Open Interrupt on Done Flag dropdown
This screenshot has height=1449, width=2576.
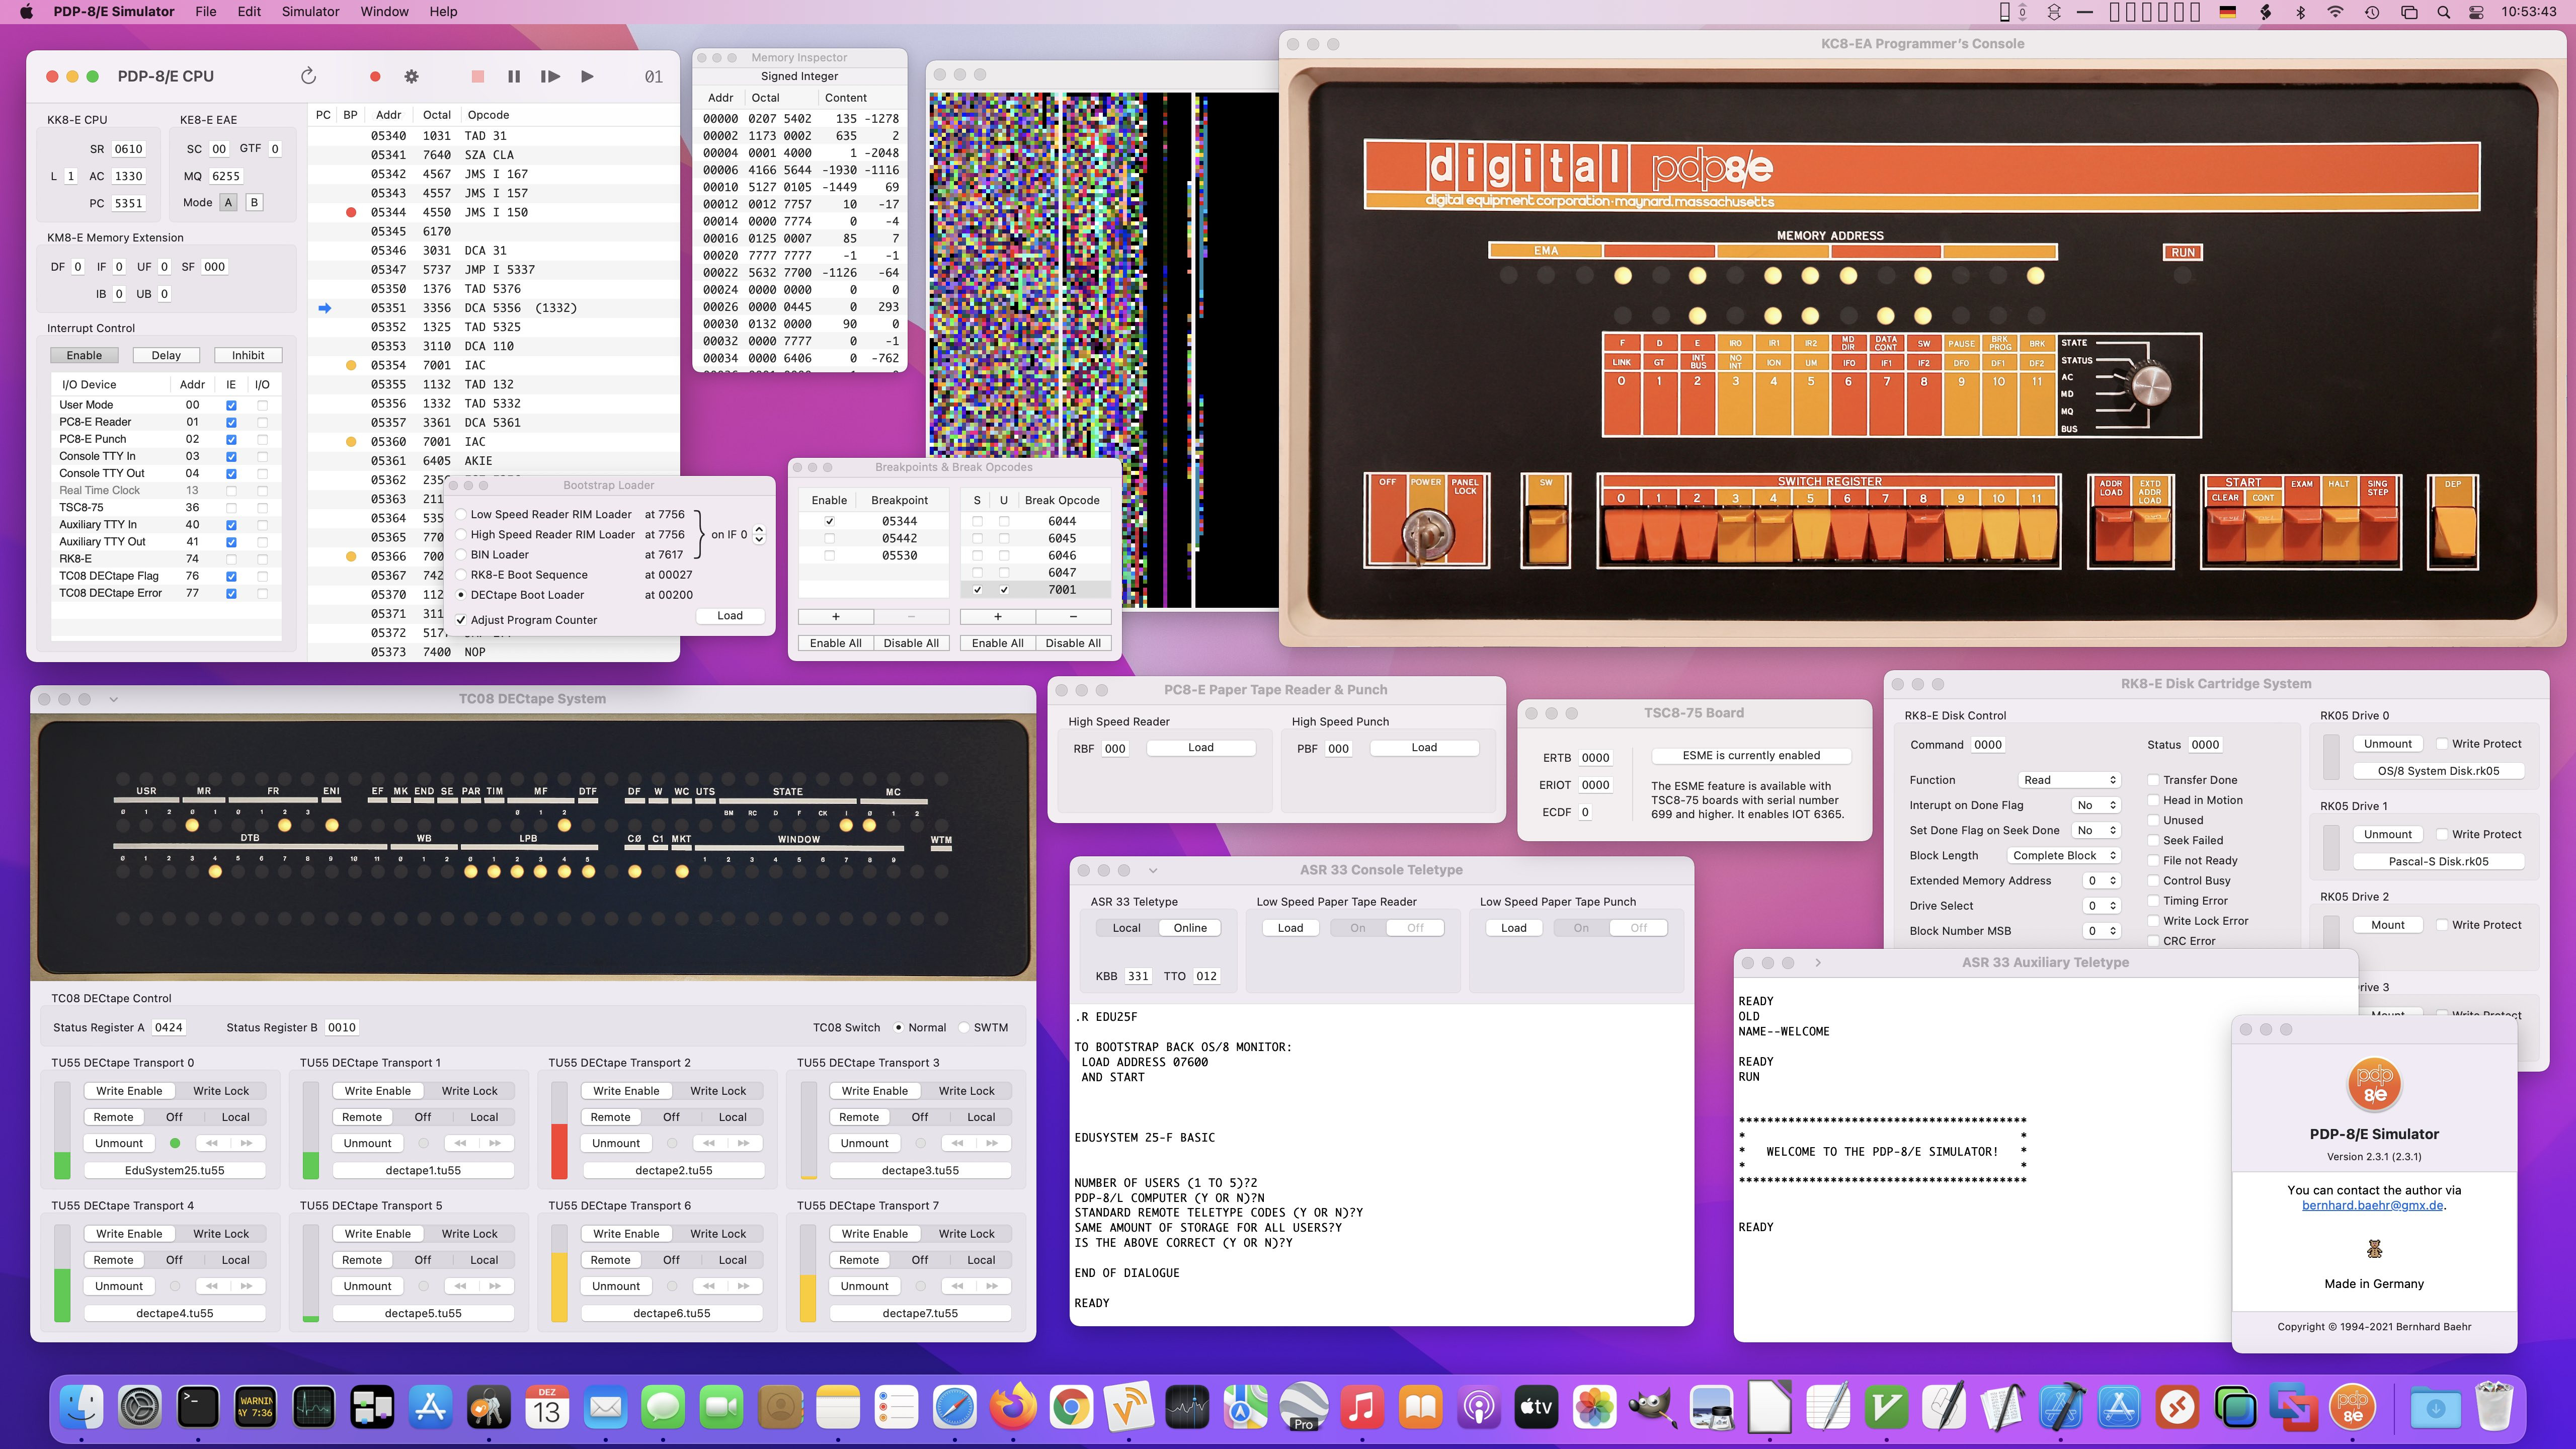tap(2097, 805)
